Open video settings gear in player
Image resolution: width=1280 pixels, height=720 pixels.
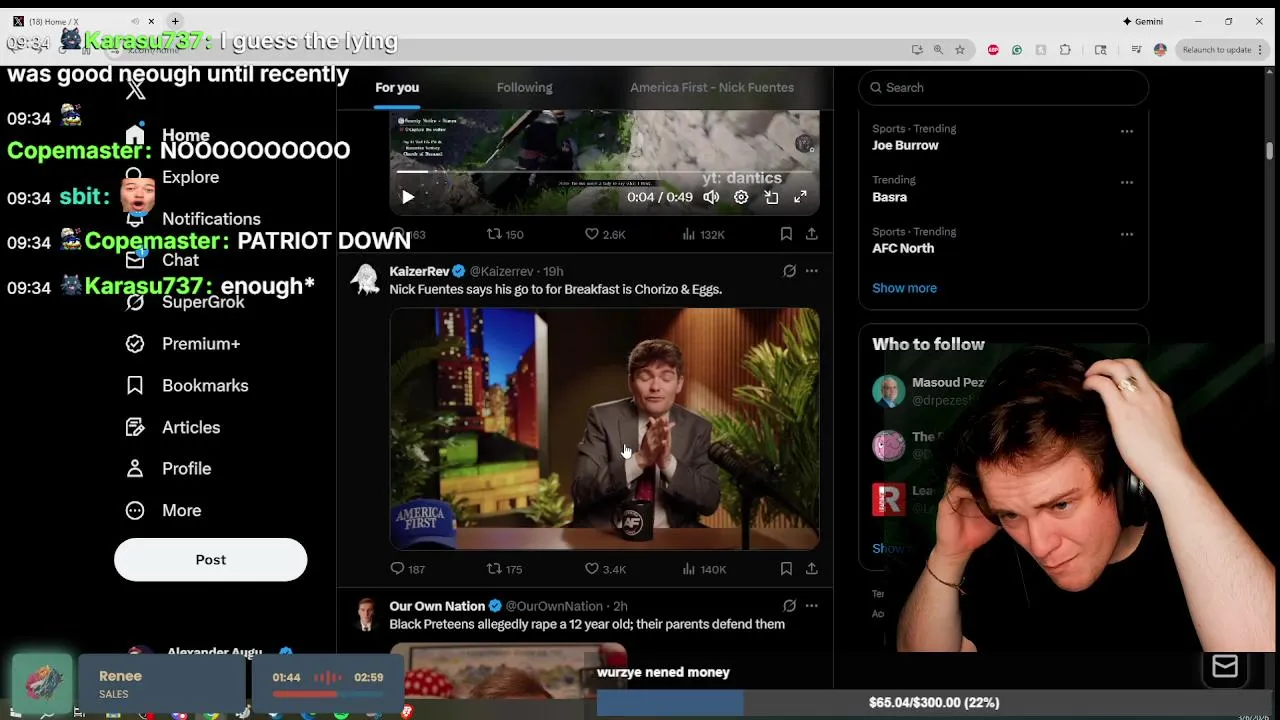741,197
